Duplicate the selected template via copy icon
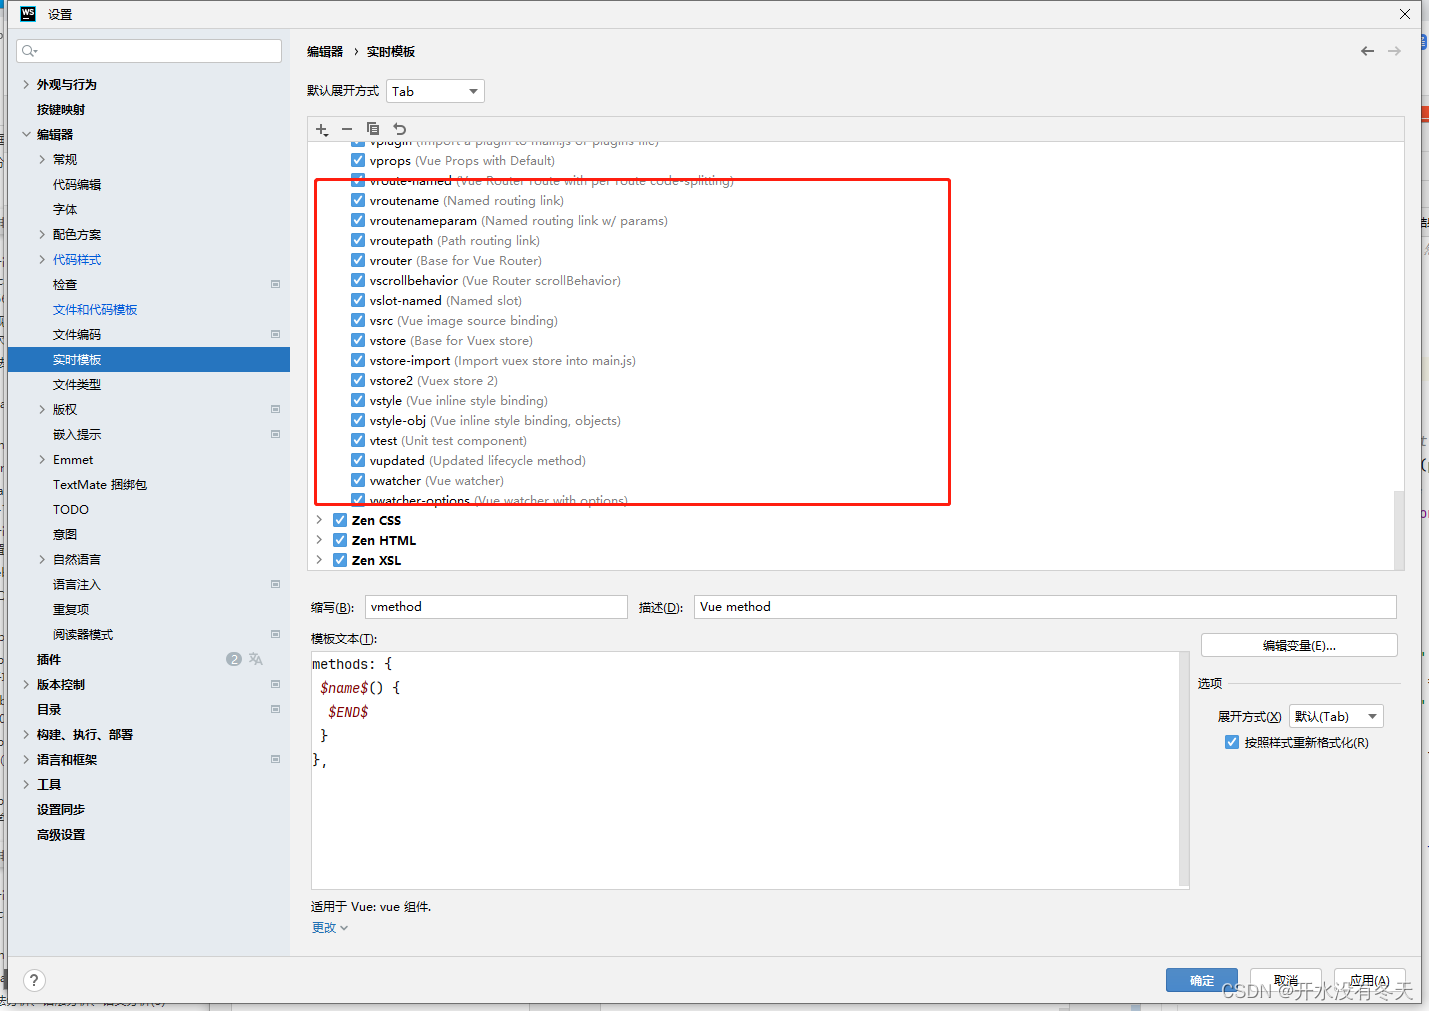 pyautogui.click(x=373, y=129)
